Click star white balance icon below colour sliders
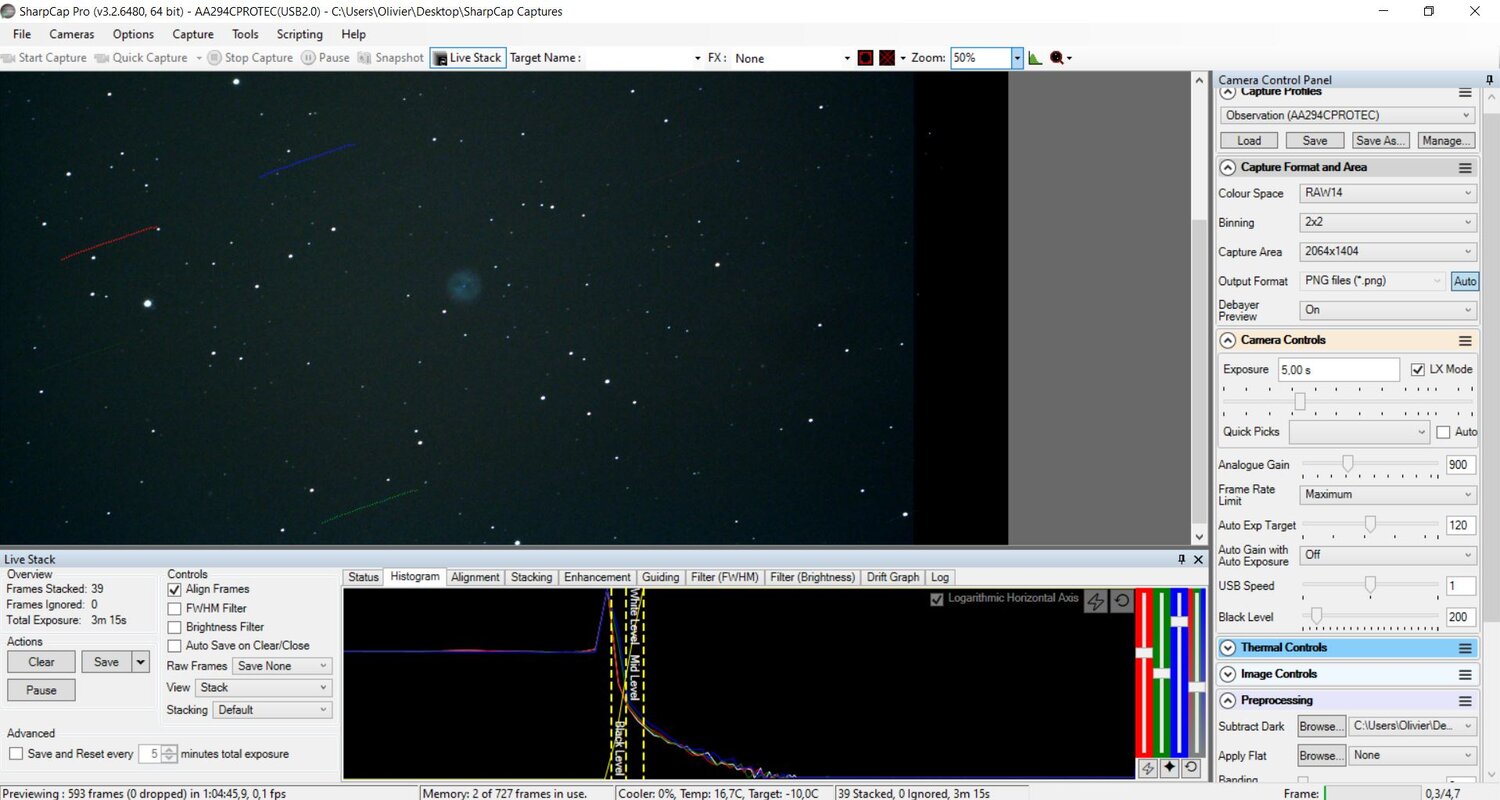This screenshot has height=800, width=1500. 1169,767
